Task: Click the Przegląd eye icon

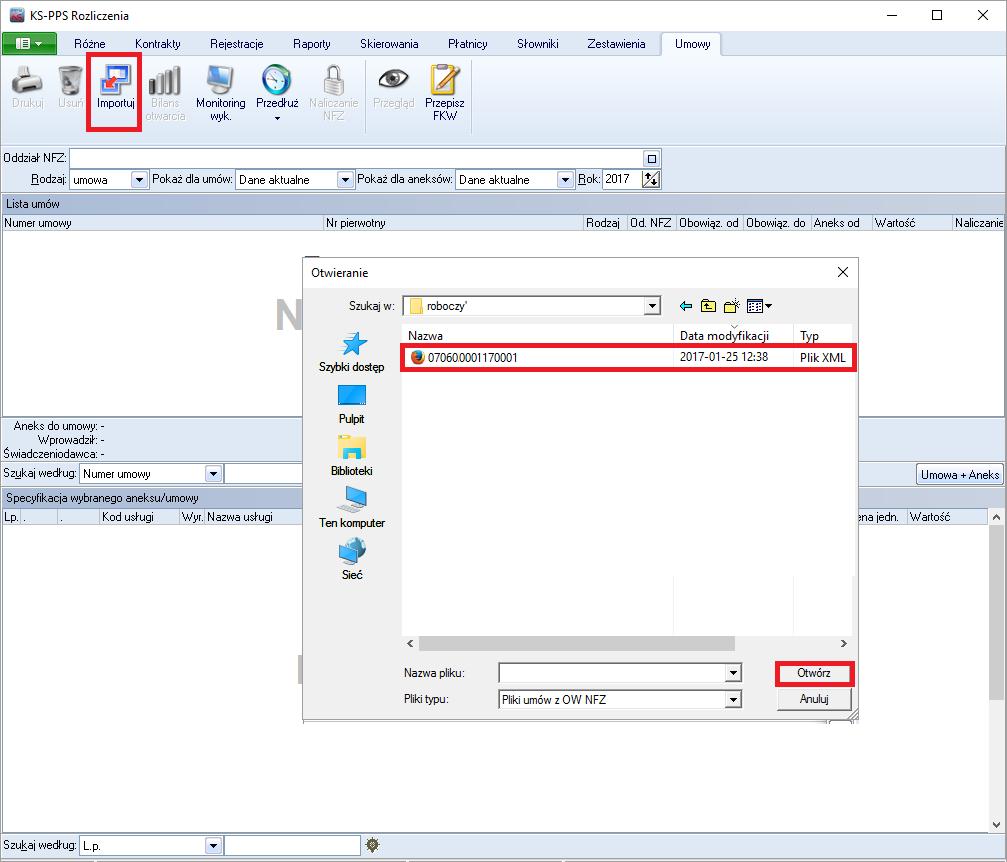Action: pyautogui.click(x=393, y=79)
